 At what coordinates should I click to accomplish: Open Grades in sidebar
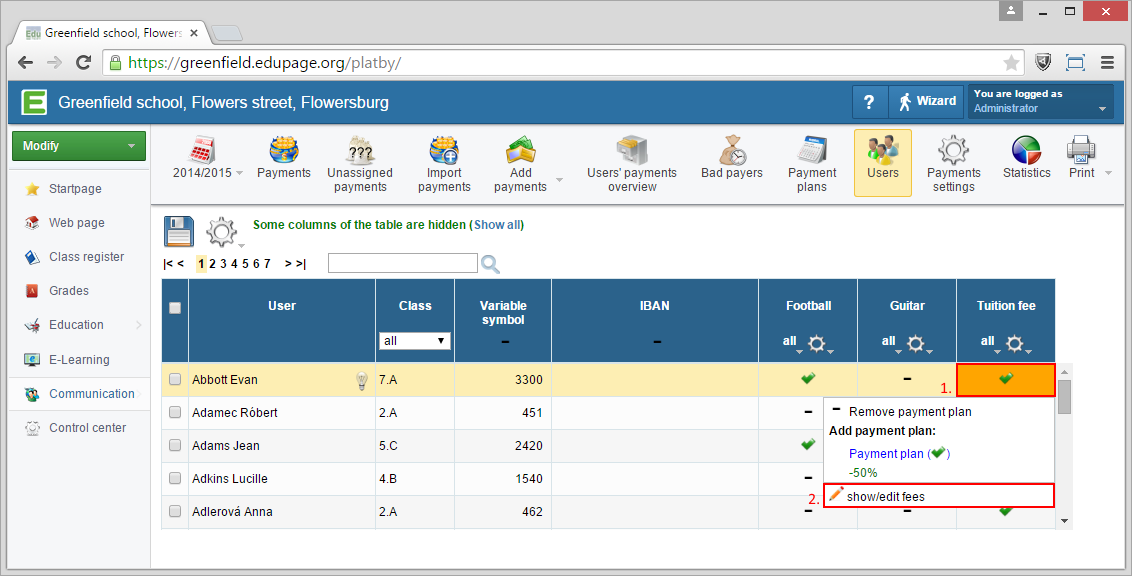(x=69, y=291)
